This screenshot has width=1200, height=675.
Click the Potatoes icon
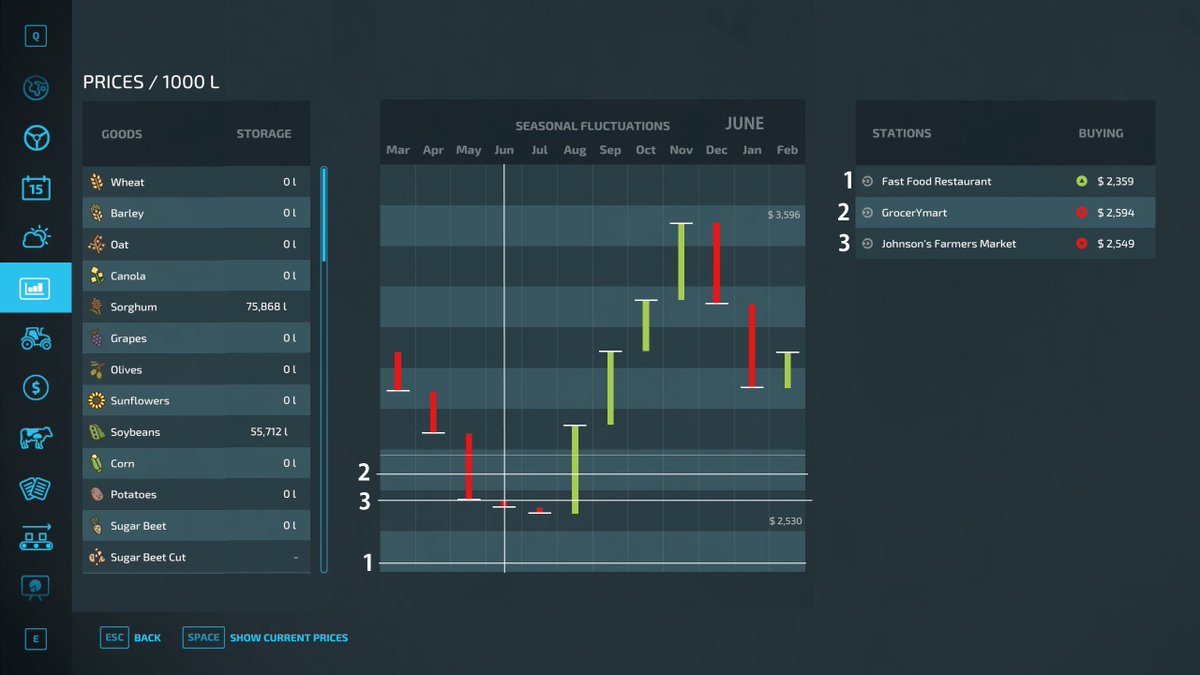(97, 494)
